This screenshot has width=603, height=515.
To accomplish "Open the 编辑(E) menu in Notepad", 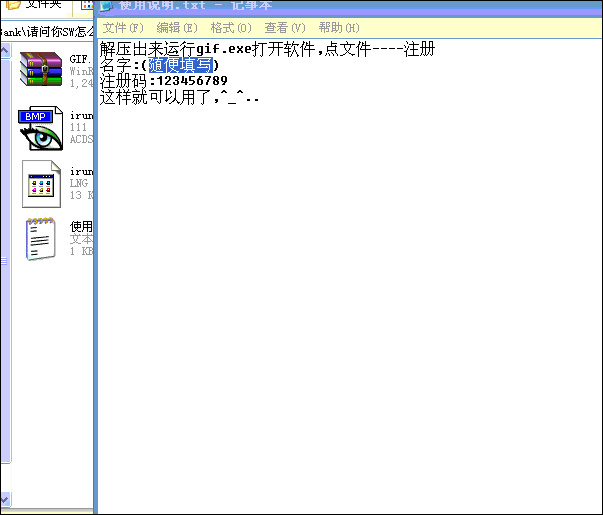I will [177, 28].
